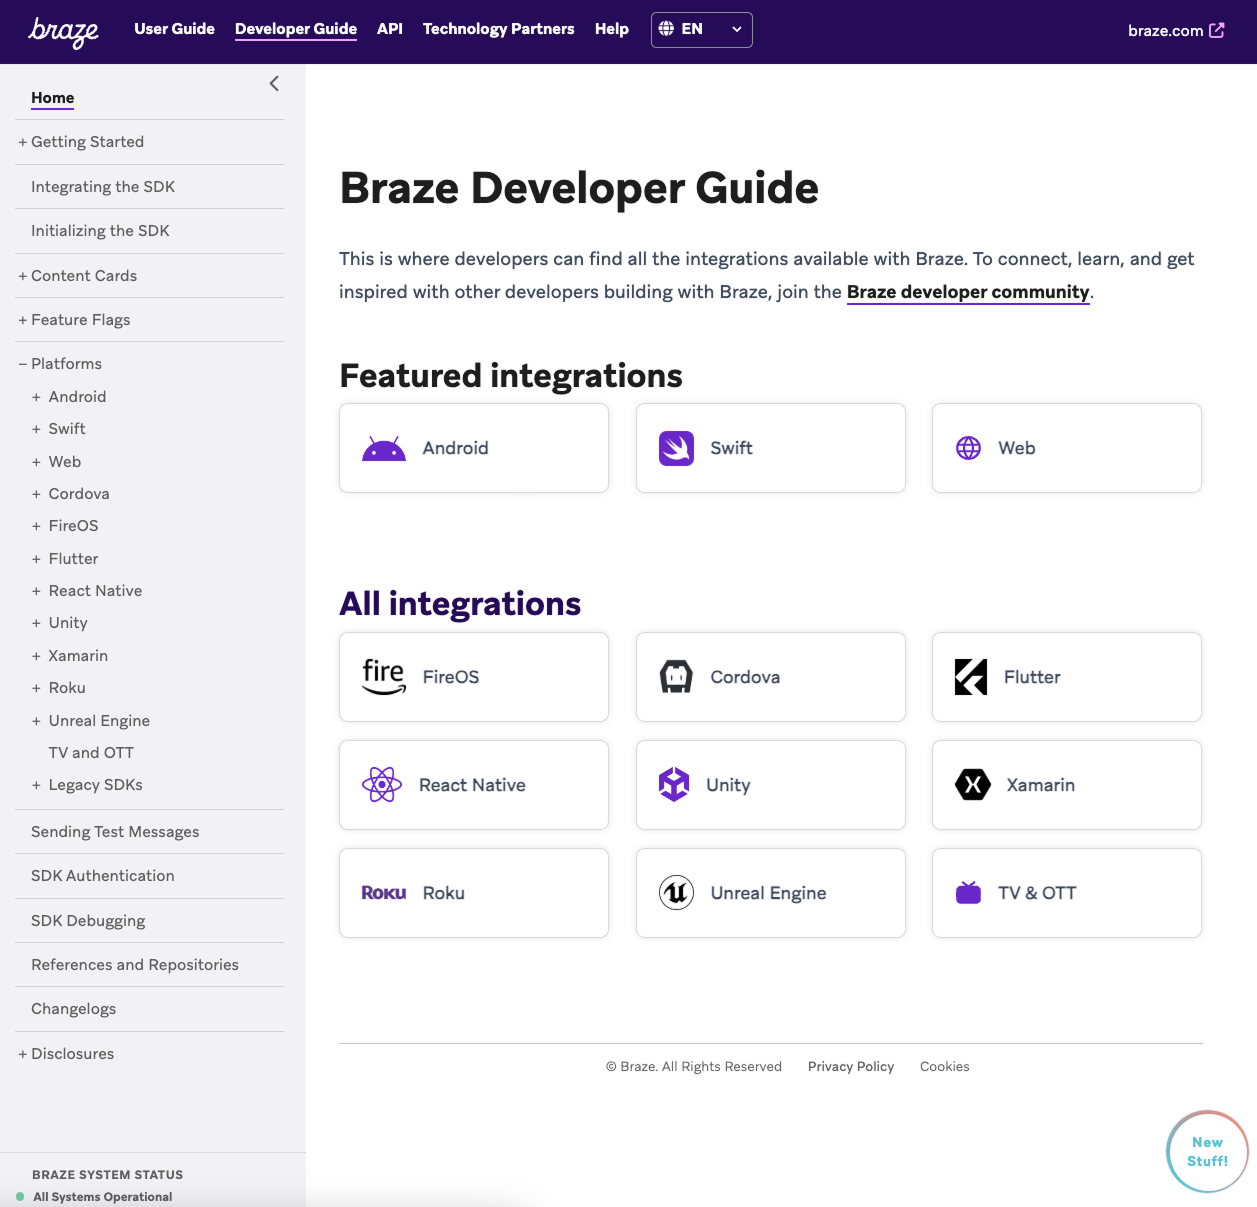Select FireOS in the sidebar tree
Screen dimensions: 1257x1207
pos(74,526)
